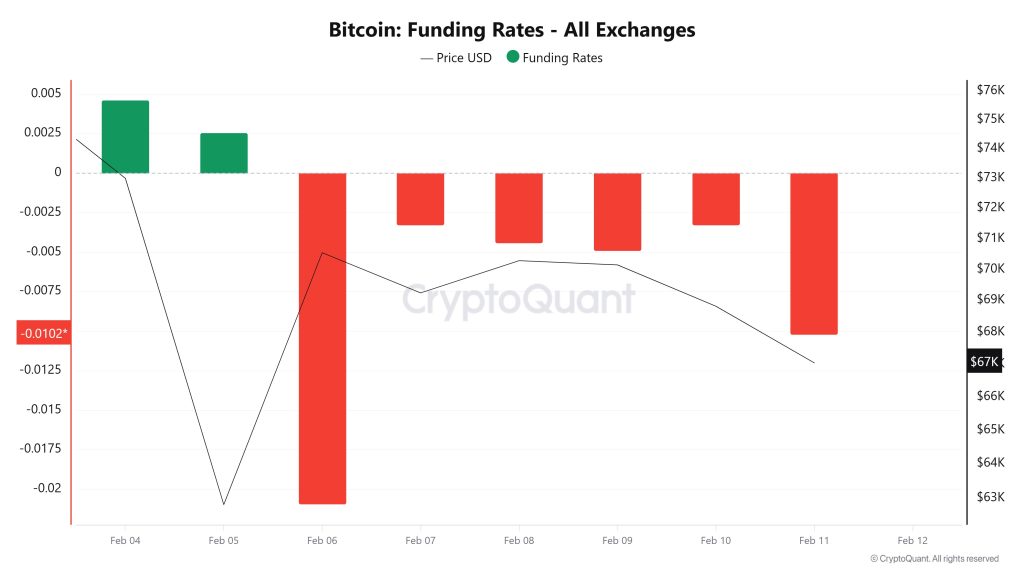Select the red Feb 08 funding bar
Viewport: 1024px width, 576px height.
518,208
